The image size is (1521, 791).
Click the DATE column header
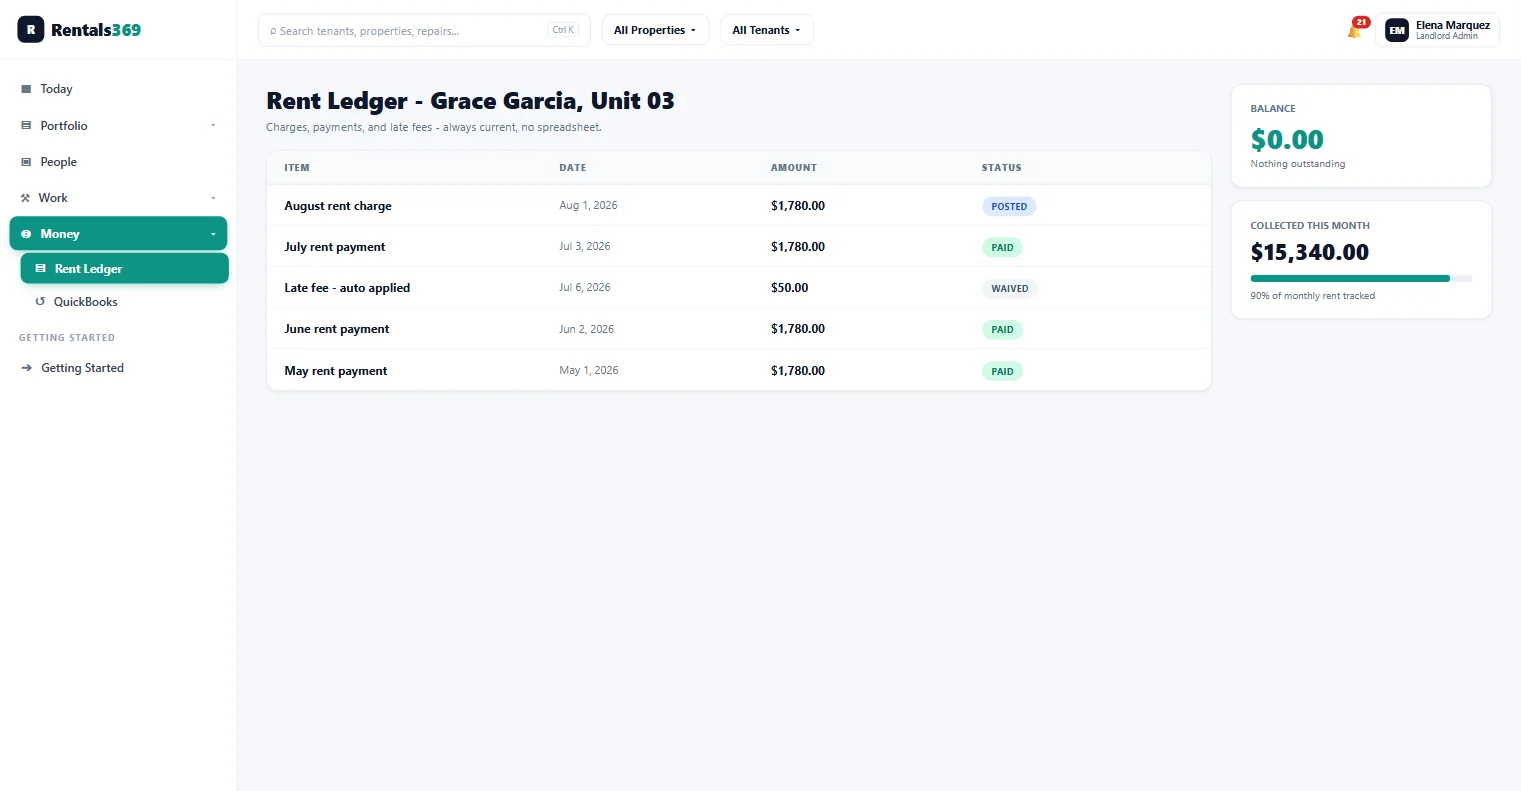(x=572, y=168)
